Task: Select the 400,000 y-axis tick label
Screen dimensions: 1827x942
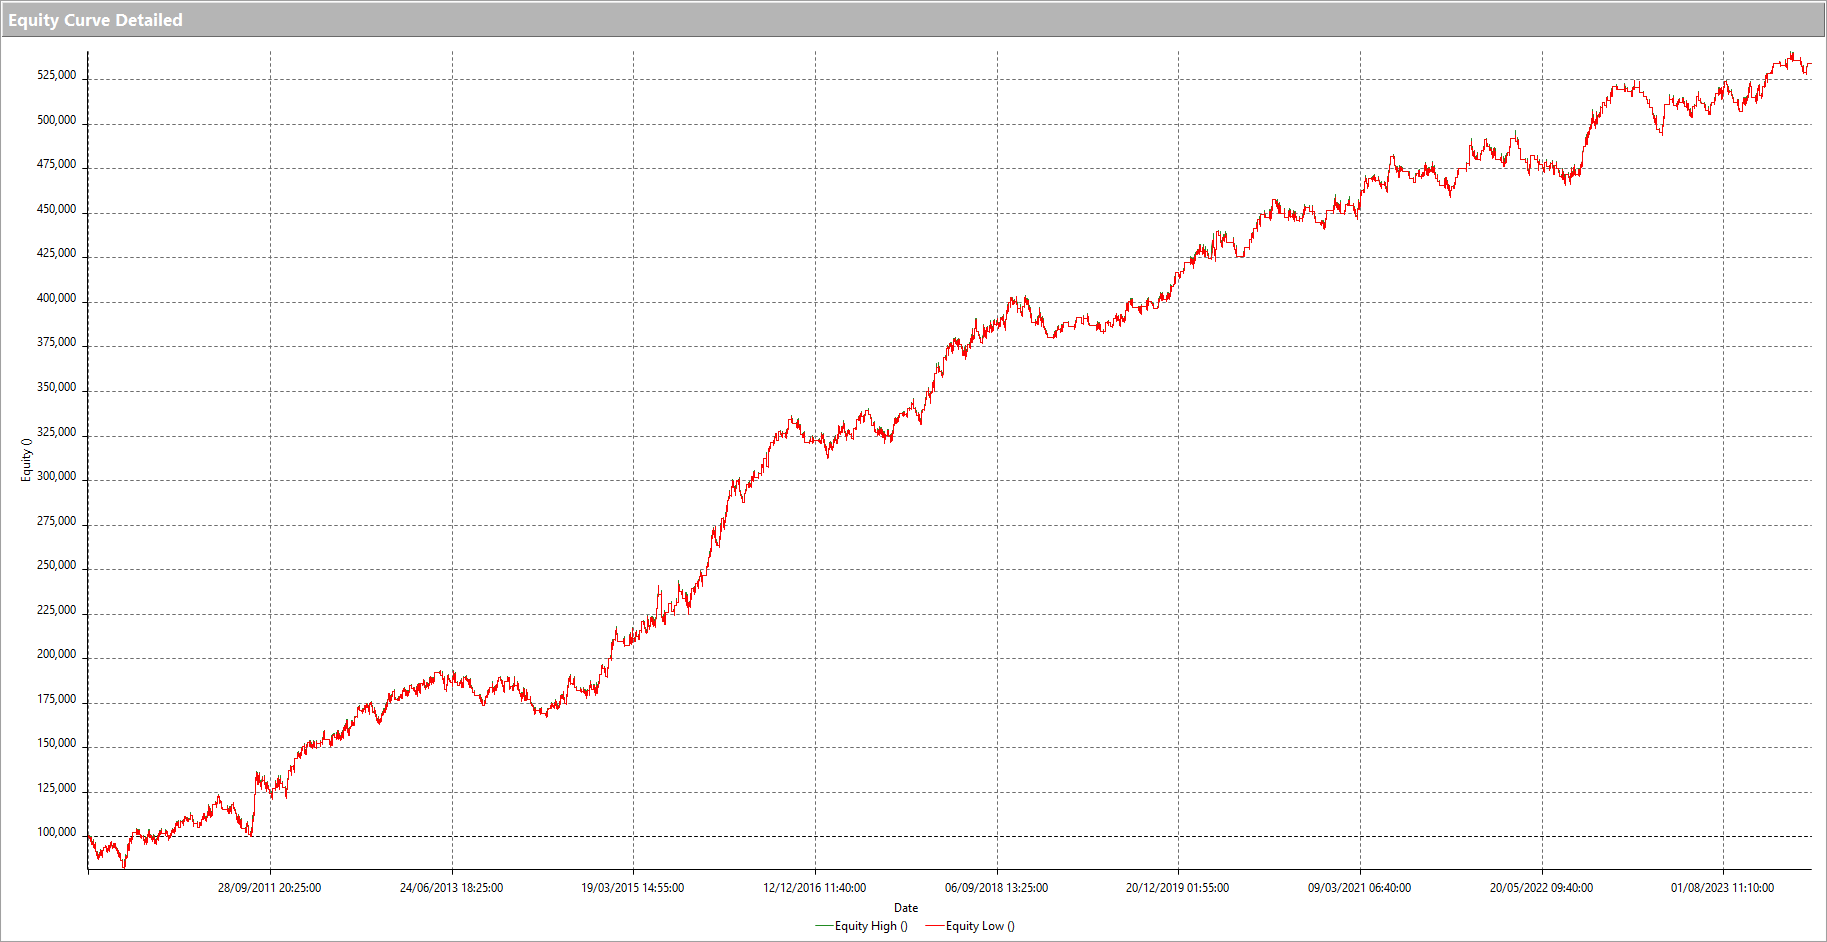Action: (x=56, y=298)
